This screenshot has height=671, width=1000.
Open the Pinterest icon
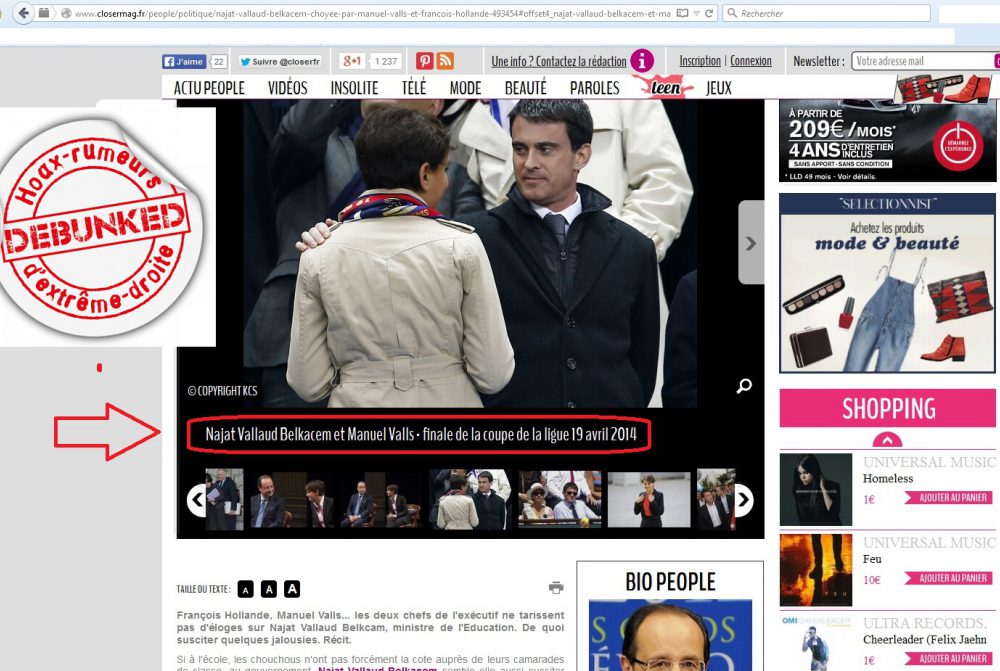(425, 61)
